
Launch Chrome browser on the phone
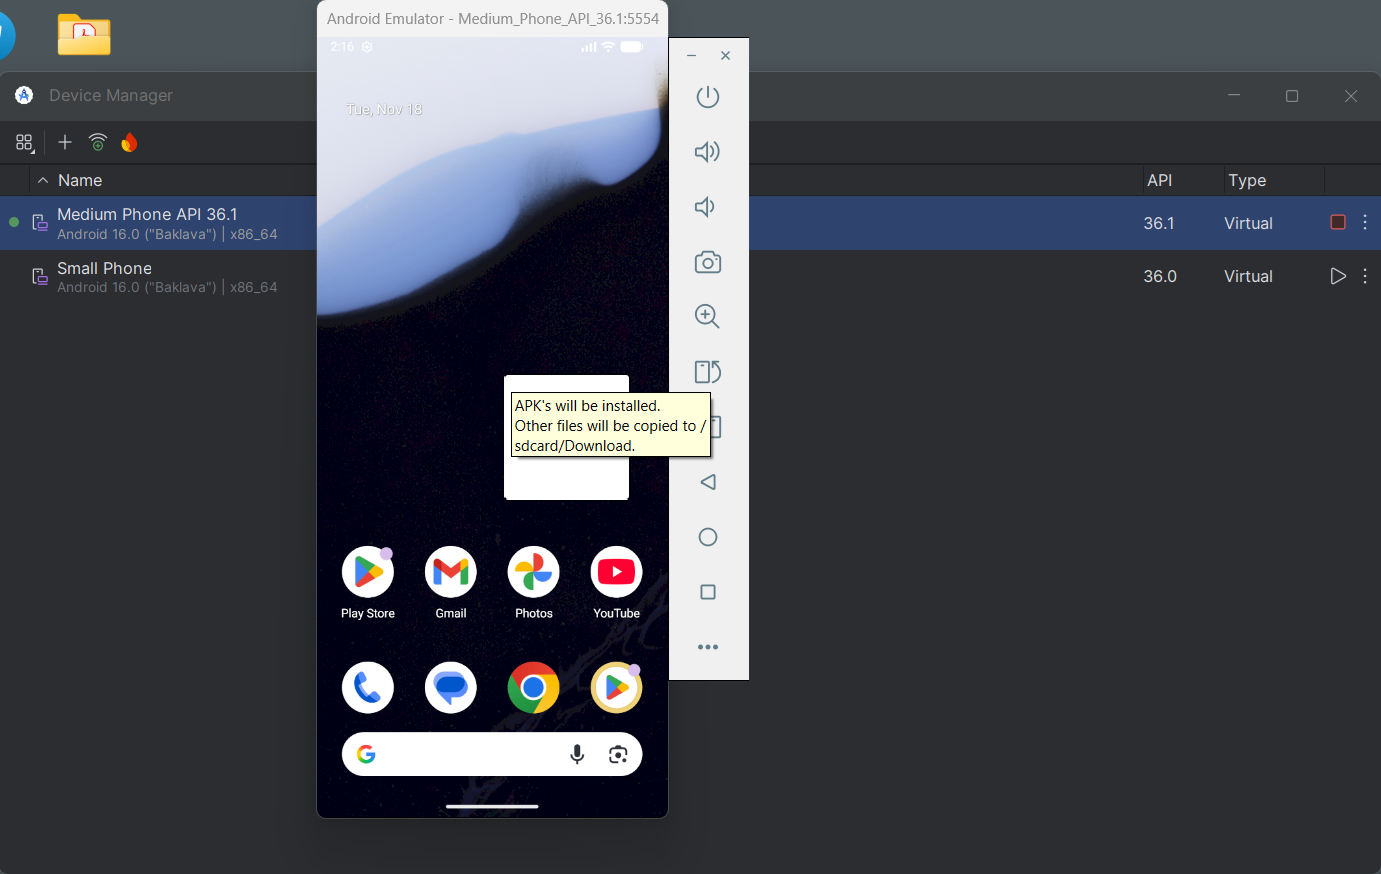[533, 688]
